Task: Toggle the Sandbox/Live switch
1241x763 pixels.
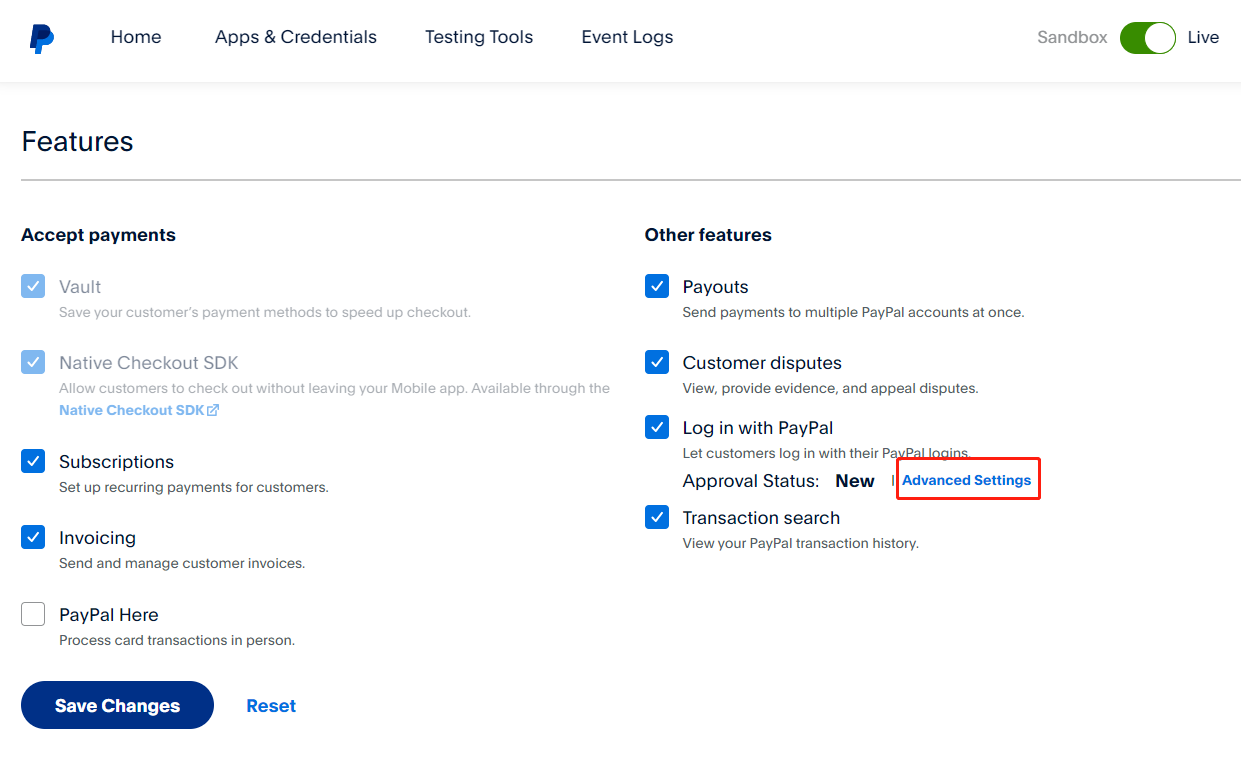Action: click(1148, 38)
